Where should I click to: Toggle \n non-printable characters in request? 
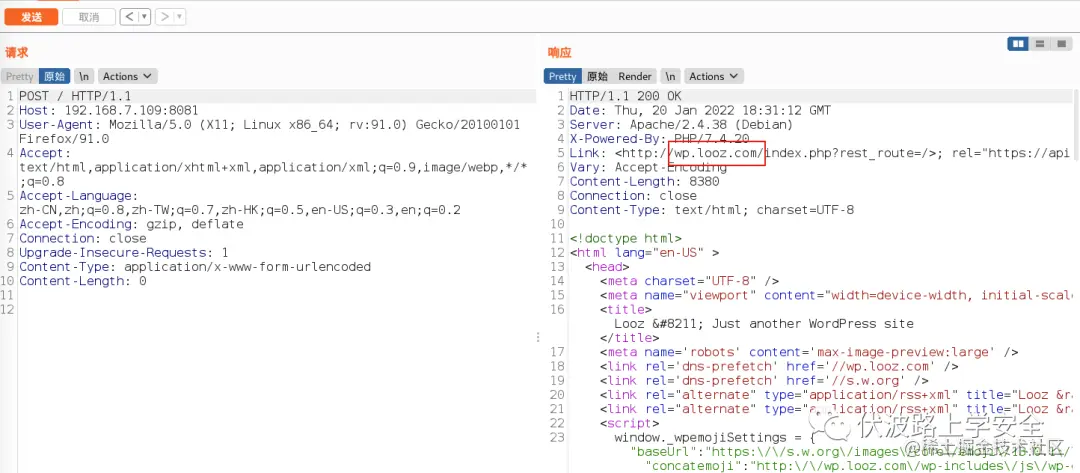coord(84,76)
